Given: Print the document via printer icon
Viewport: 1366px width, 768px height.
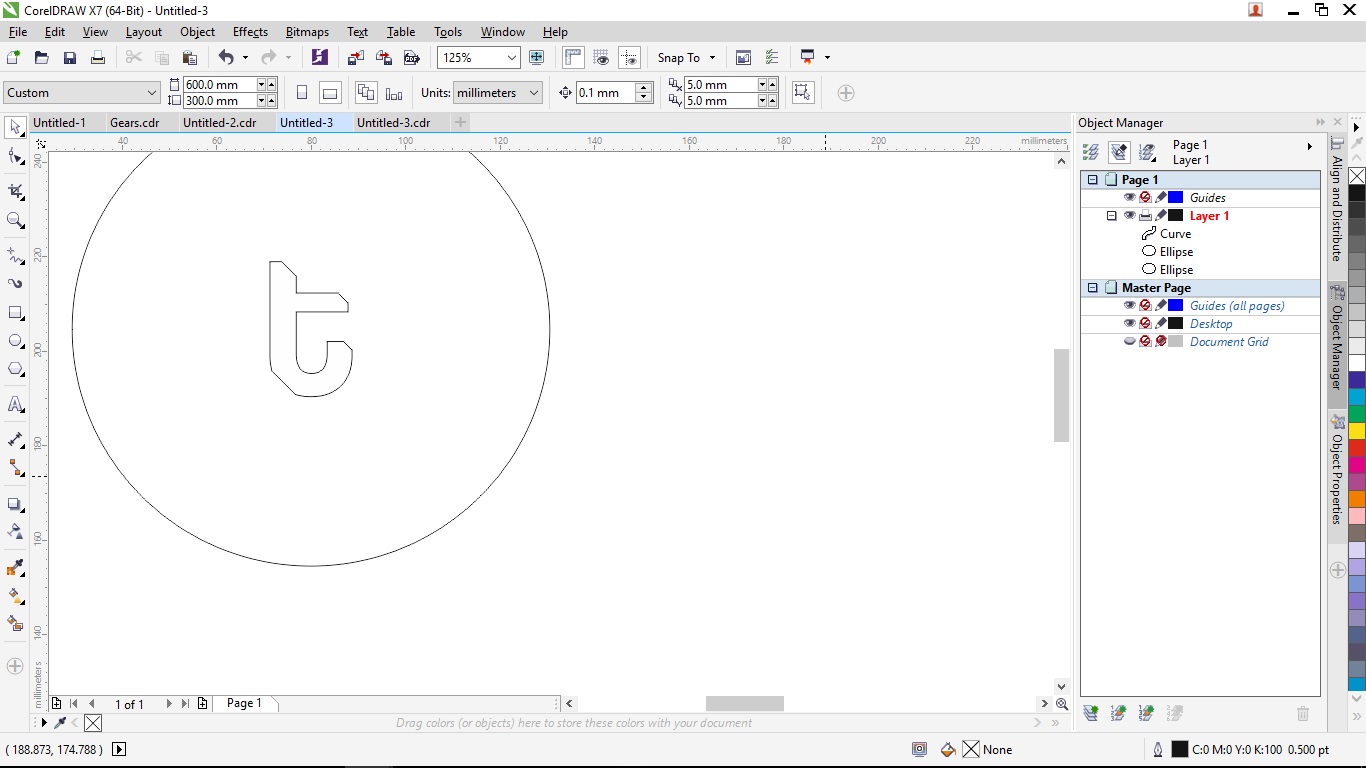Looking at the screenshot, I should pos(98,58).
